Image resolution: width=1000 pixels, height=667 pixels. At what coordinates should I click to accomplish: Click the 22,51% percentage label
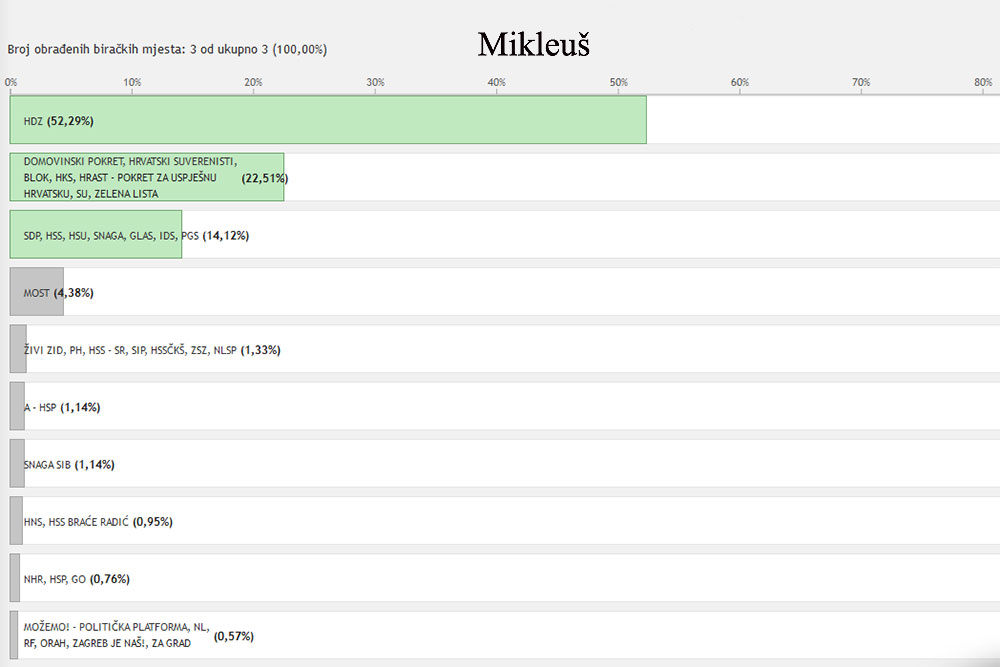(x=265, y=178)
